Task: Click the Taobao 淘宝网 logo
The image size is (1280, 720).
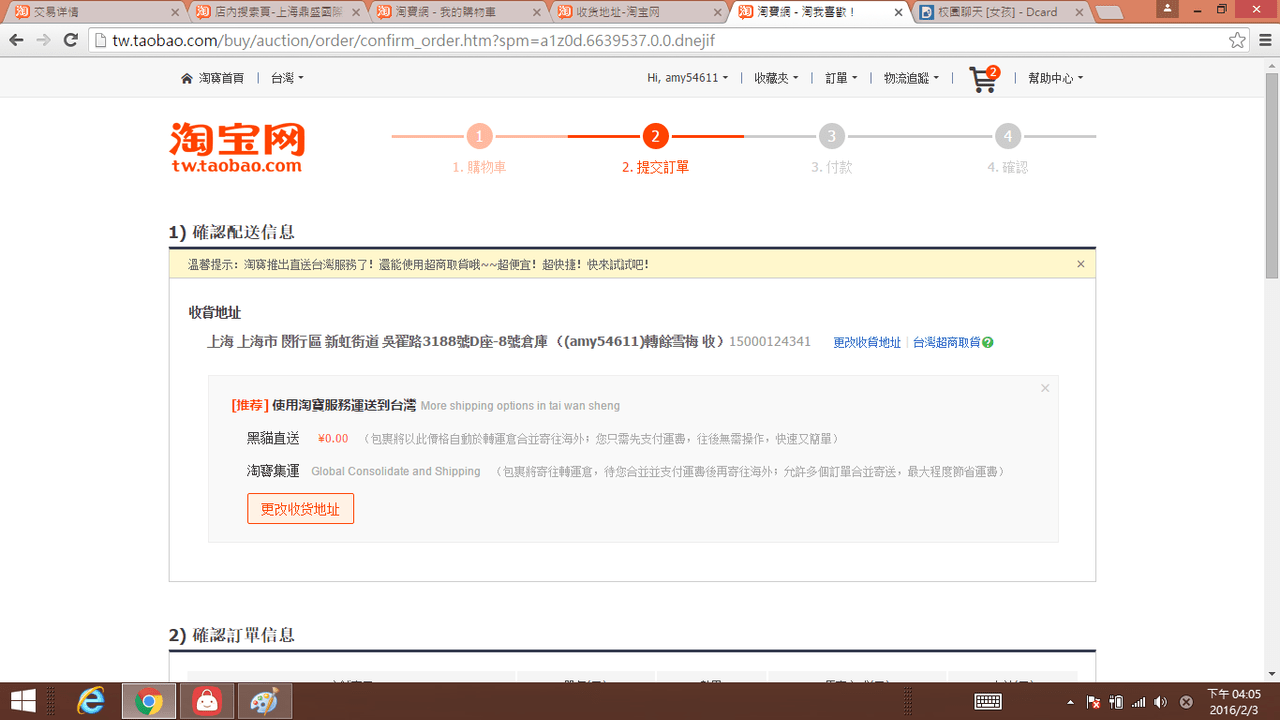Action: click(x=237, y=148)
